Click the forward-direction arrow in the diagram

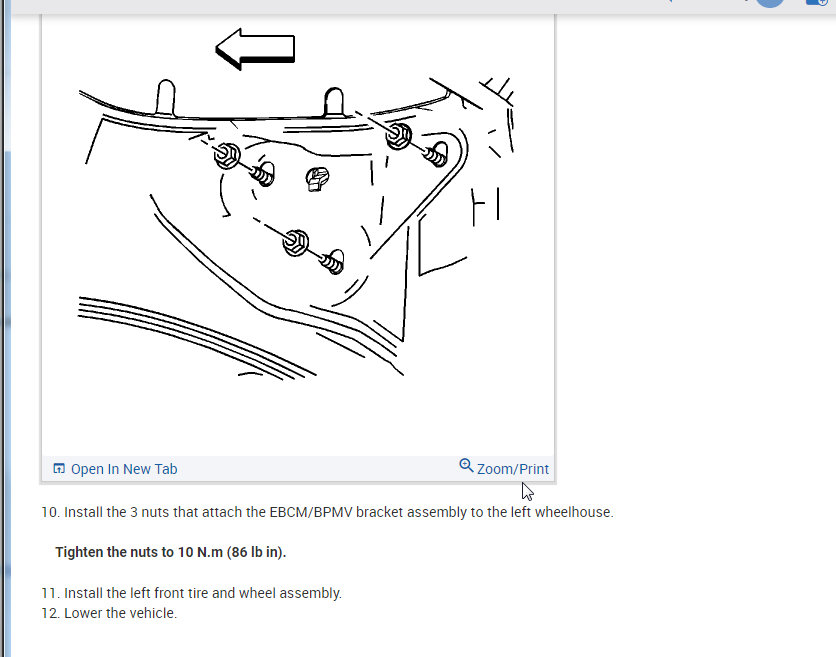point(255,49)
